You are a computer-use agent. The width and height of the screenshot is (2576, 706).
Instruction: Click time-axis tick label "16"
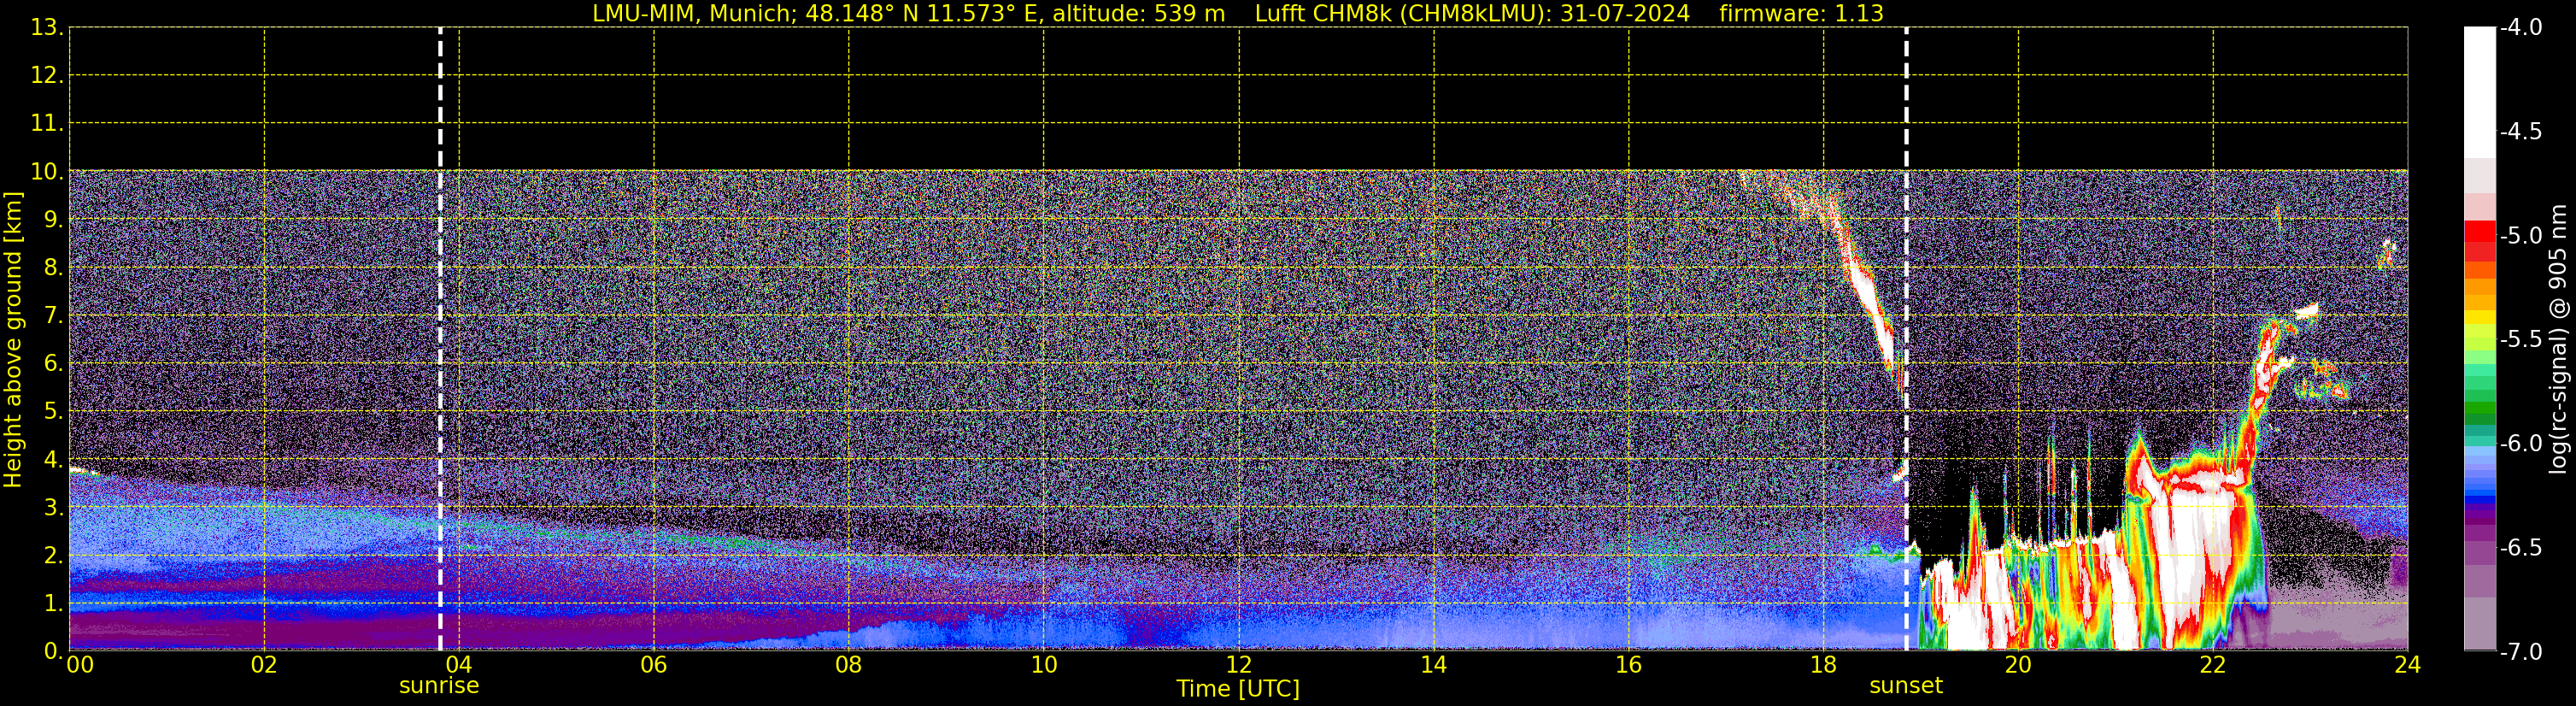(1629, 665)
